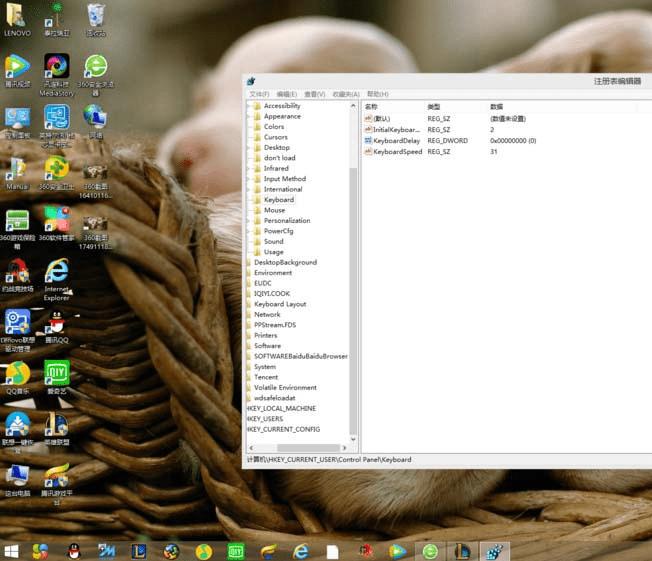Select the Mouse registry key
Image resolution: width=652 pixels, height=561 pixels.
(274, 210)
